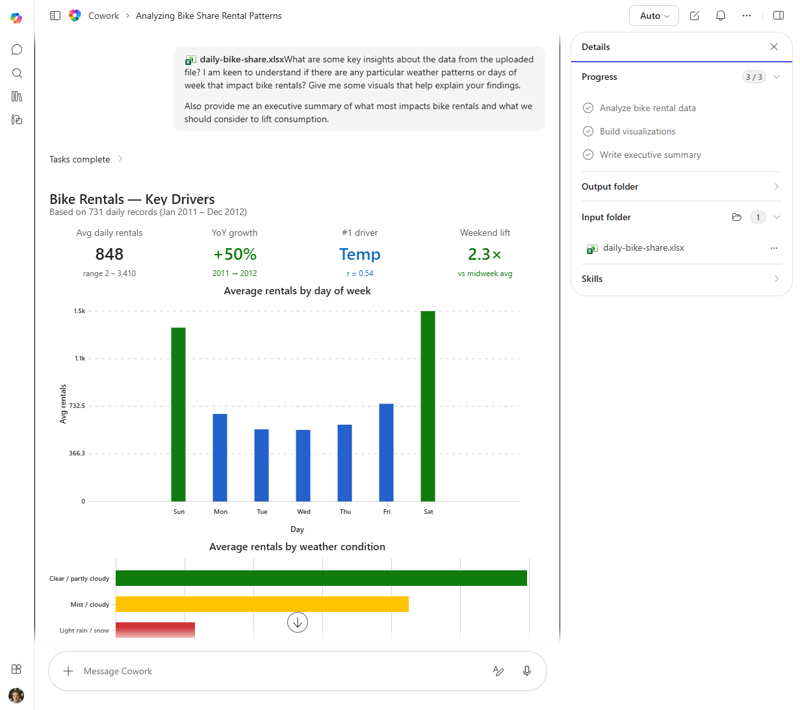Open the more options ellipsis menu
This screenshot has width=800, height=710.
click(x=747, y=15)
